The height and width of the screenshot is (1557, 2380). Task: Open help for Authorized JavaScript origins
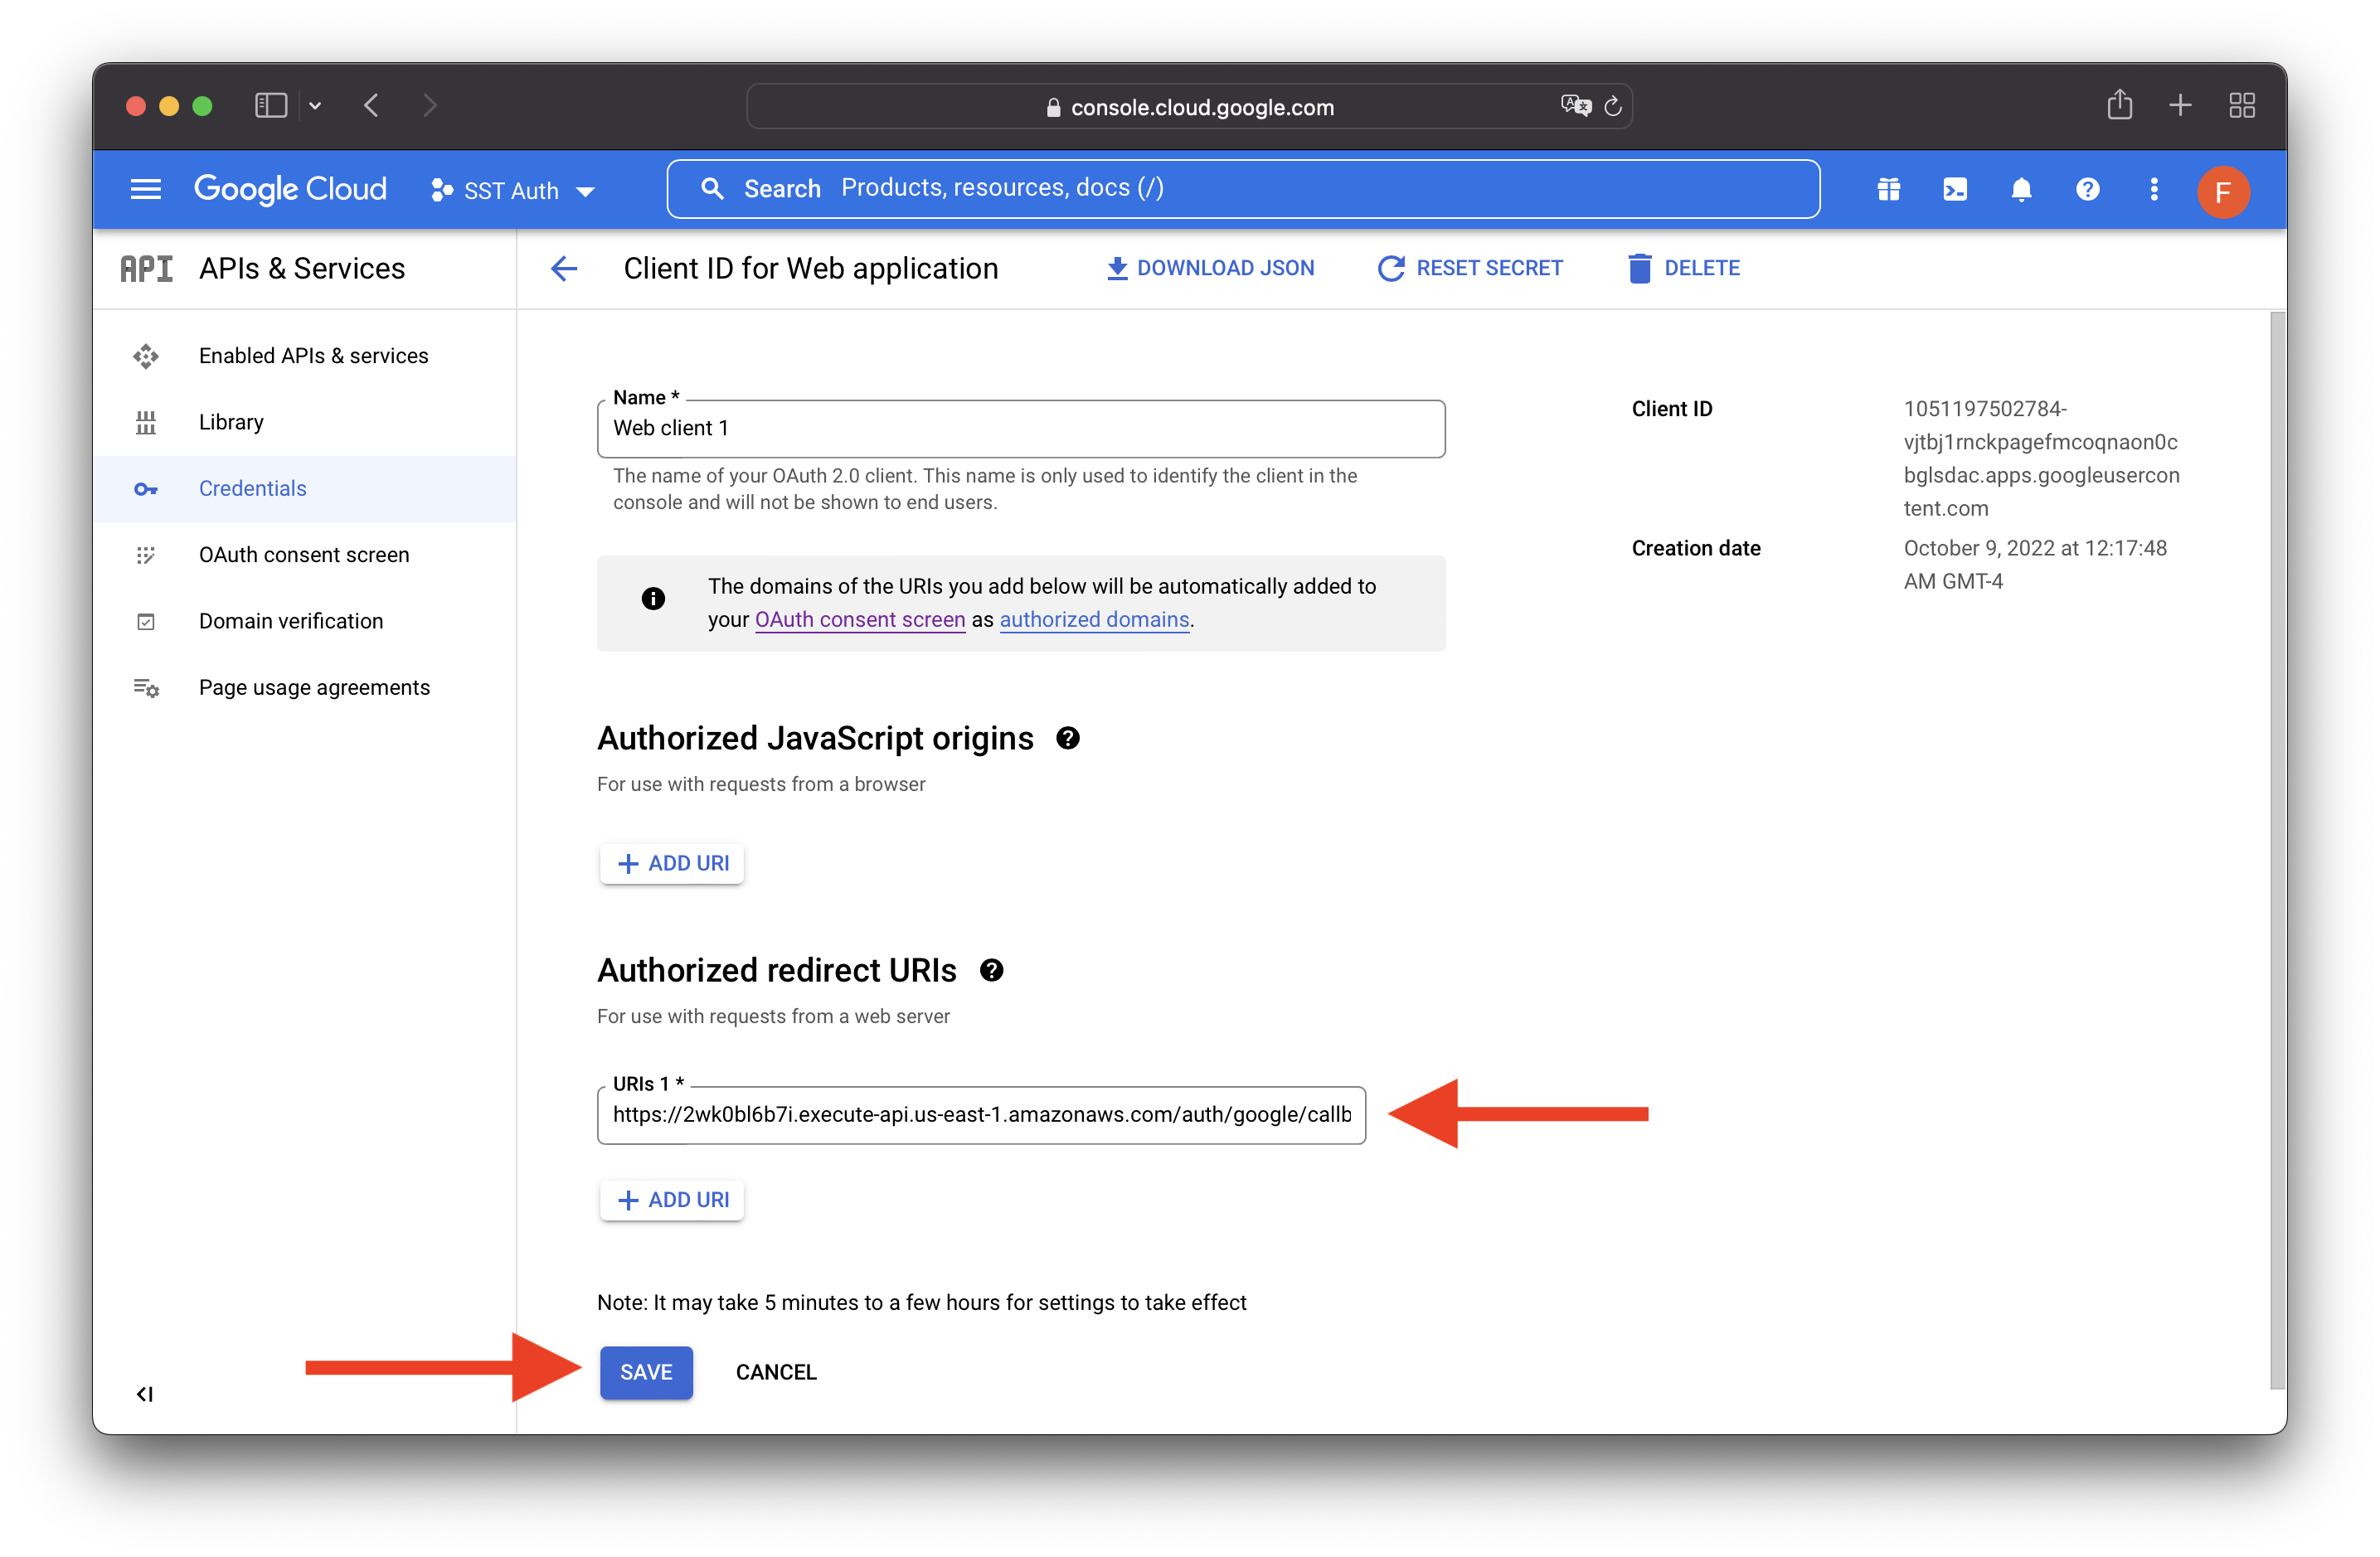click(x=1068, y=738)
